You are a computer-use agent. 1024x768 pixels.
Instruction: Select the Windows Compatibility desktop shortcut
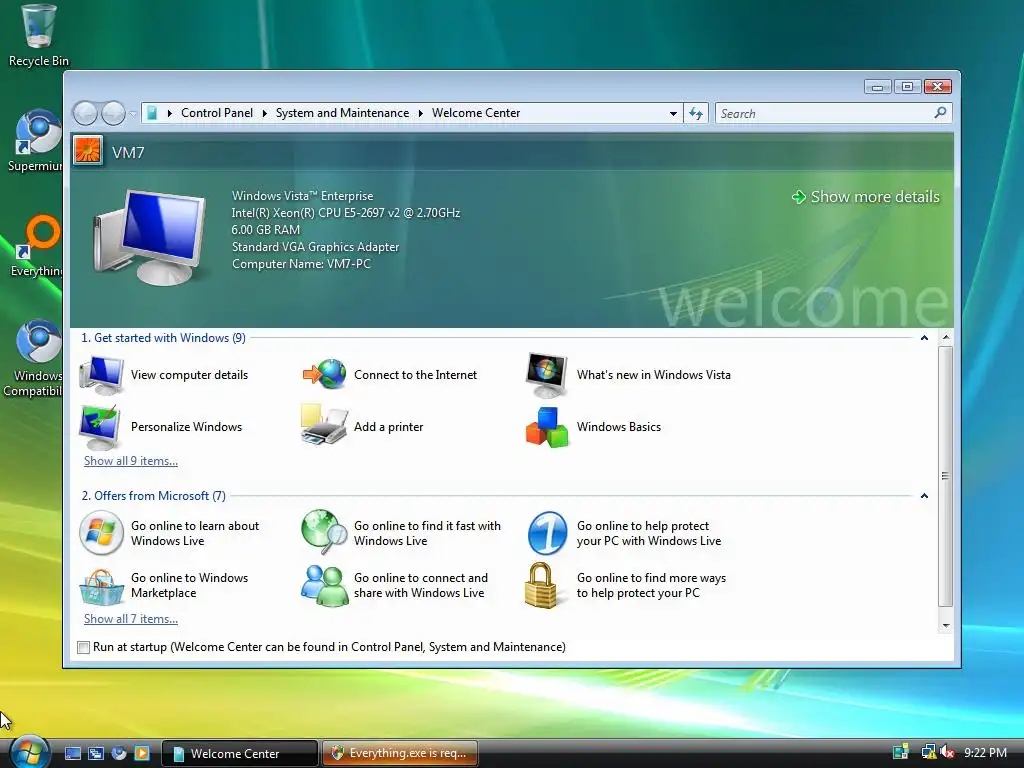[x=34, y=359]
